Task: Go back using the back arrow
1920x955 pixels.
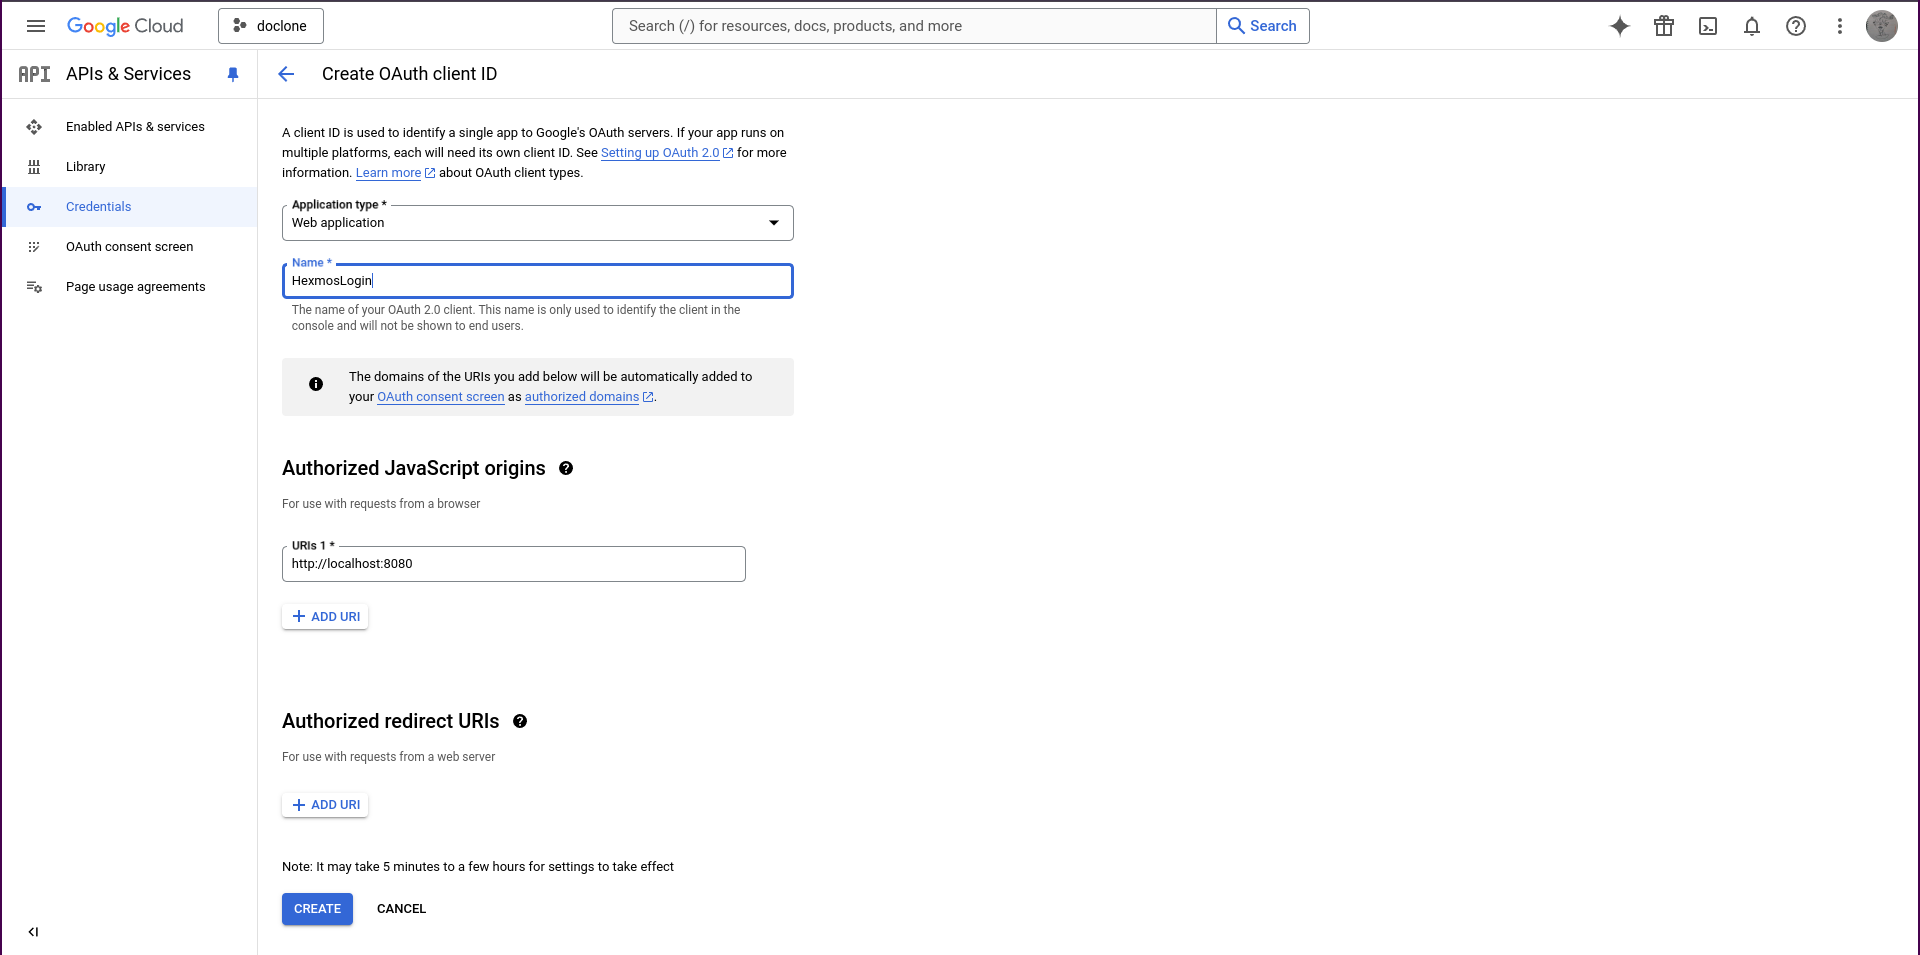Action: pyautogui.click(x=286, y=74)
